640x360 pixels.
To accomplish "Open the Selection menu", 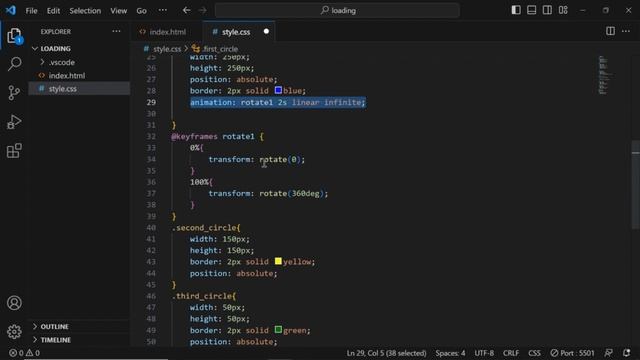I will pyautogui.click(x=85, y=11).
